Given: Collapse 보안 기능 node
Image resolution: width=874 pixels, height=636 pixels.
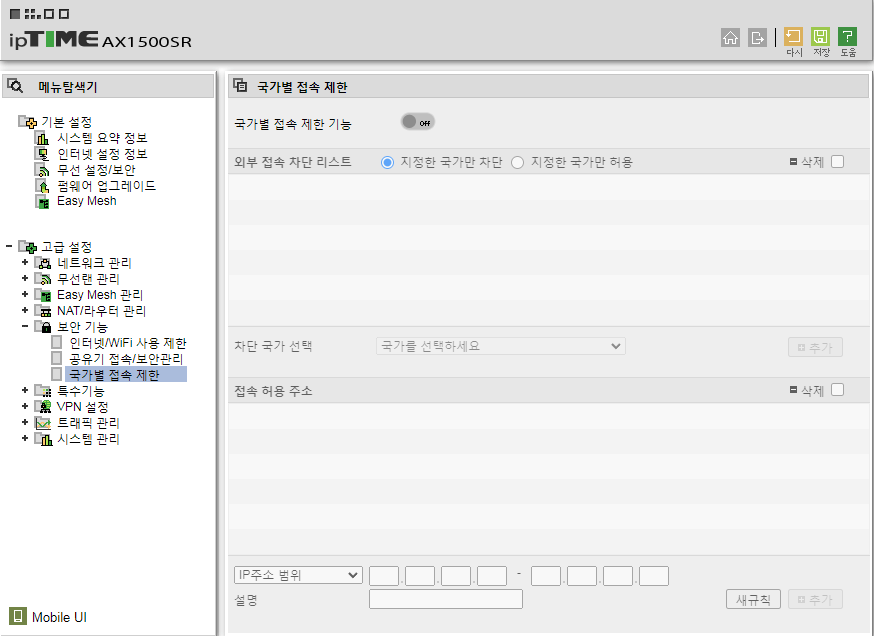Looking at the screenshot, I should click(25, 326).
